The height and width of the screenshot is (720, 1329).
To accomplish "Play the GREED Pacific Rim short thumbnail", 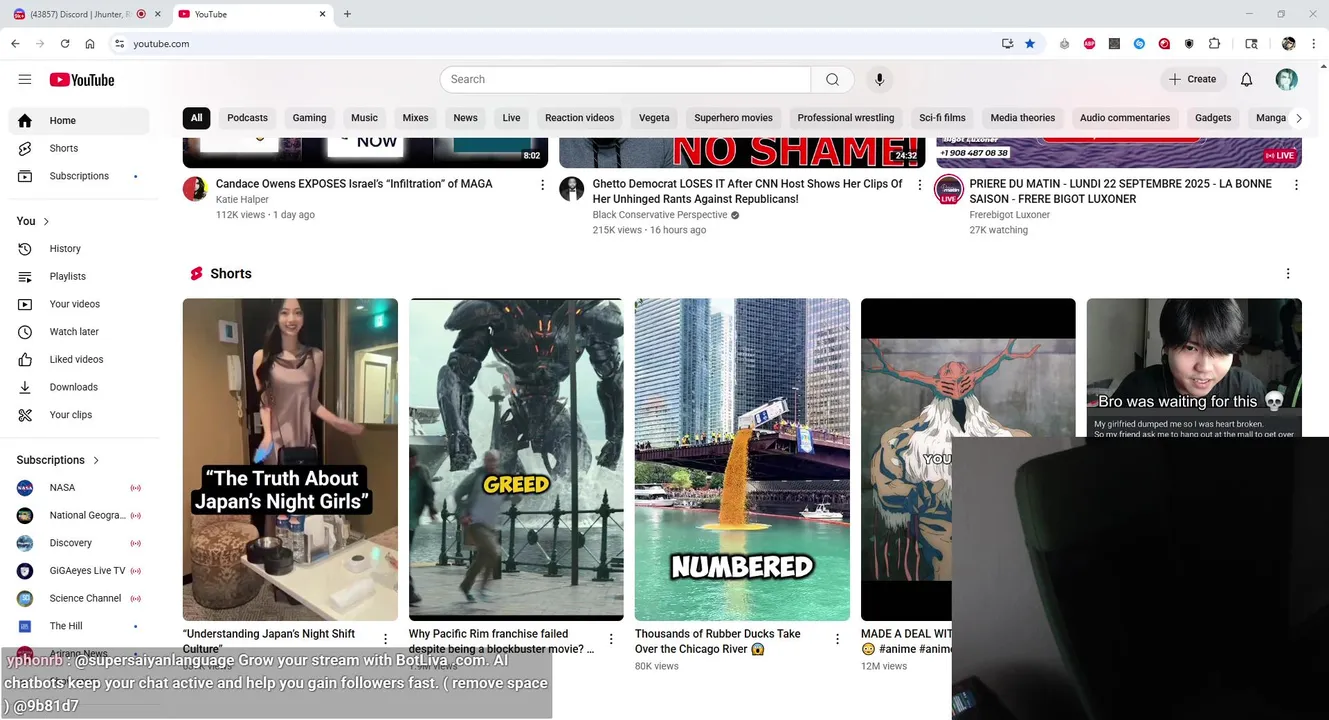I will 516,459.
